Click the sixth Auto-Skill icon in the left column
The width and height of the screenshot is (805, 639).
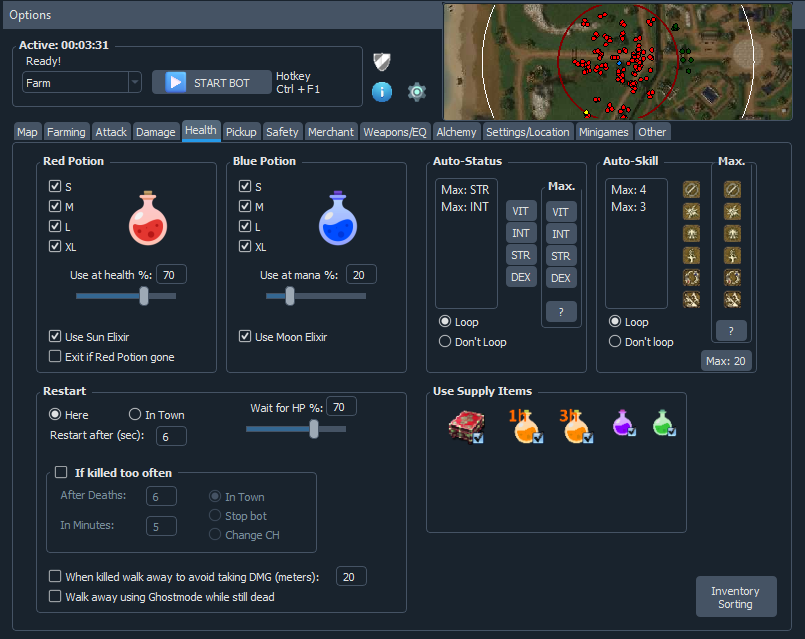point(692,300)
